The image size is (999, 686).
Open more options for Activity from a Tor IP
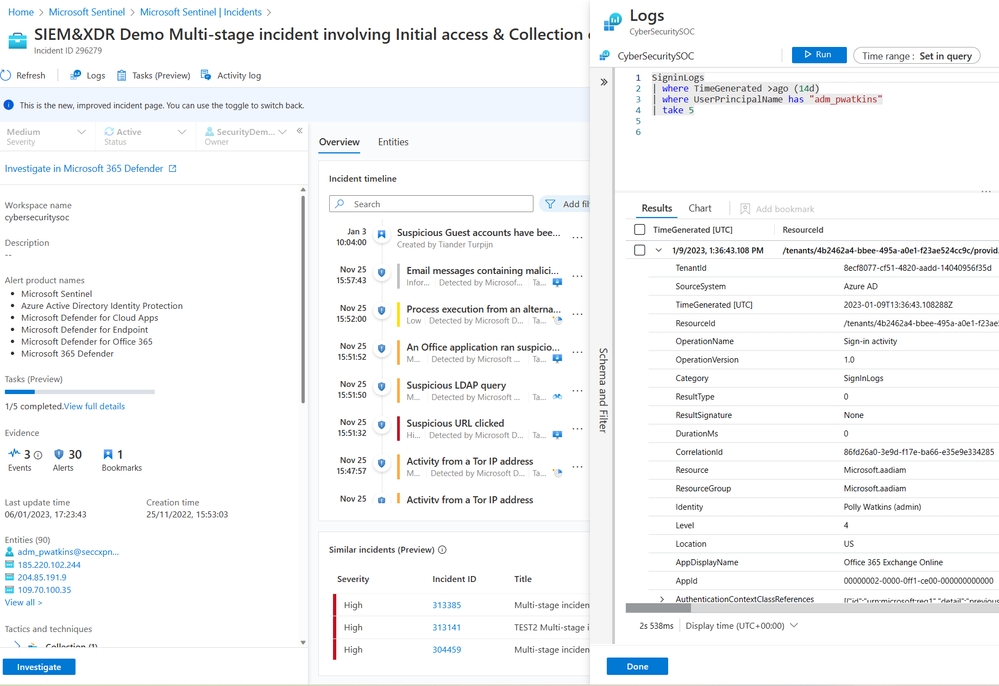coord(577,467)
